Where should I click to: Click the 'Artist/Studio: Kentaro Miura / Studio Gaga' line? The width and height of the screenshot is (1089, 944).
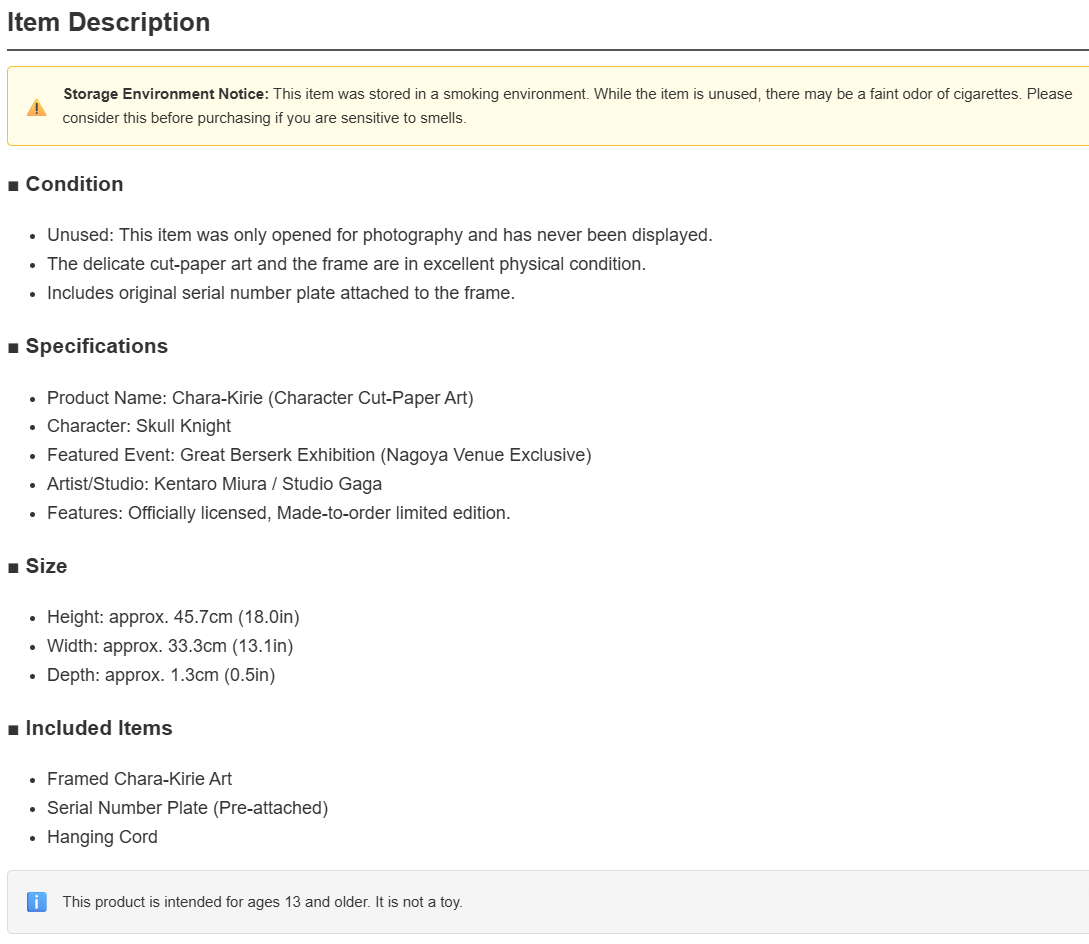pos(215,484)
